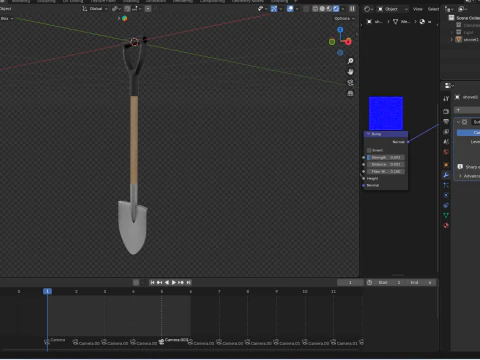Jump to previous keyframe in timeline
The height and width of the screenshot is (360, 480).
(x=159, y=282)
